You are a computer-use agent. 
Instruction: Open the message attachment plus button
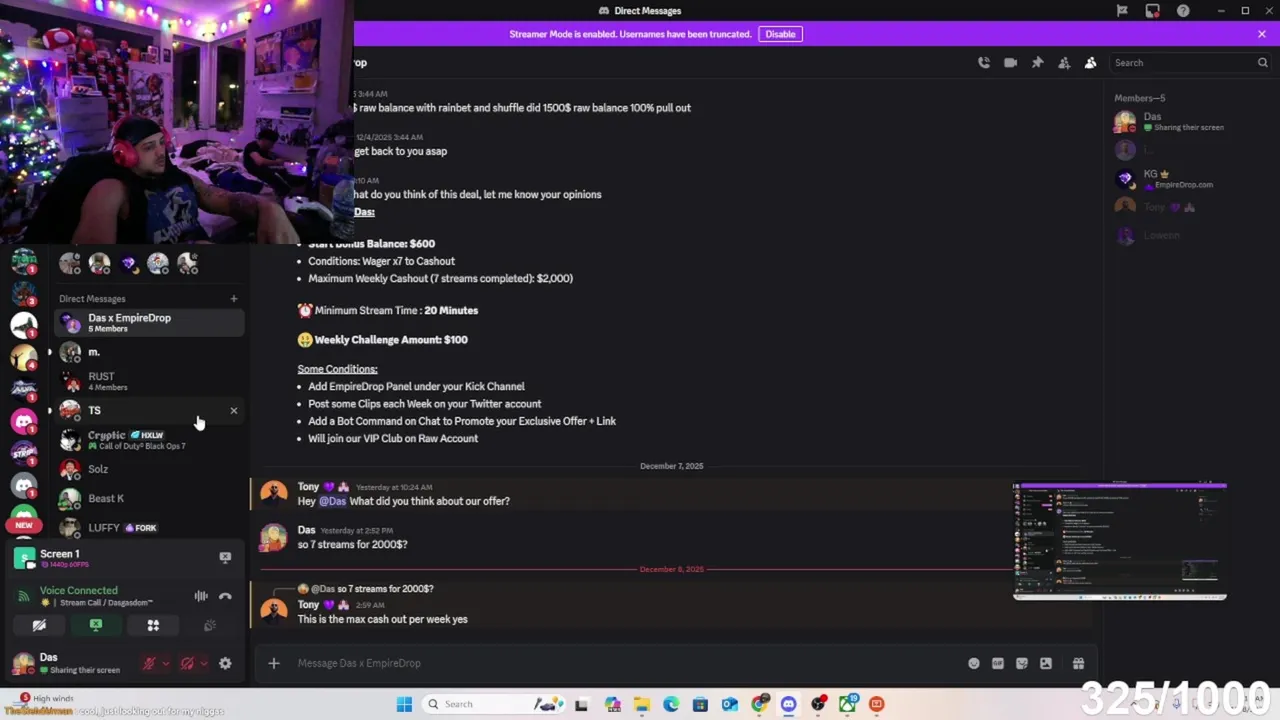273,663
